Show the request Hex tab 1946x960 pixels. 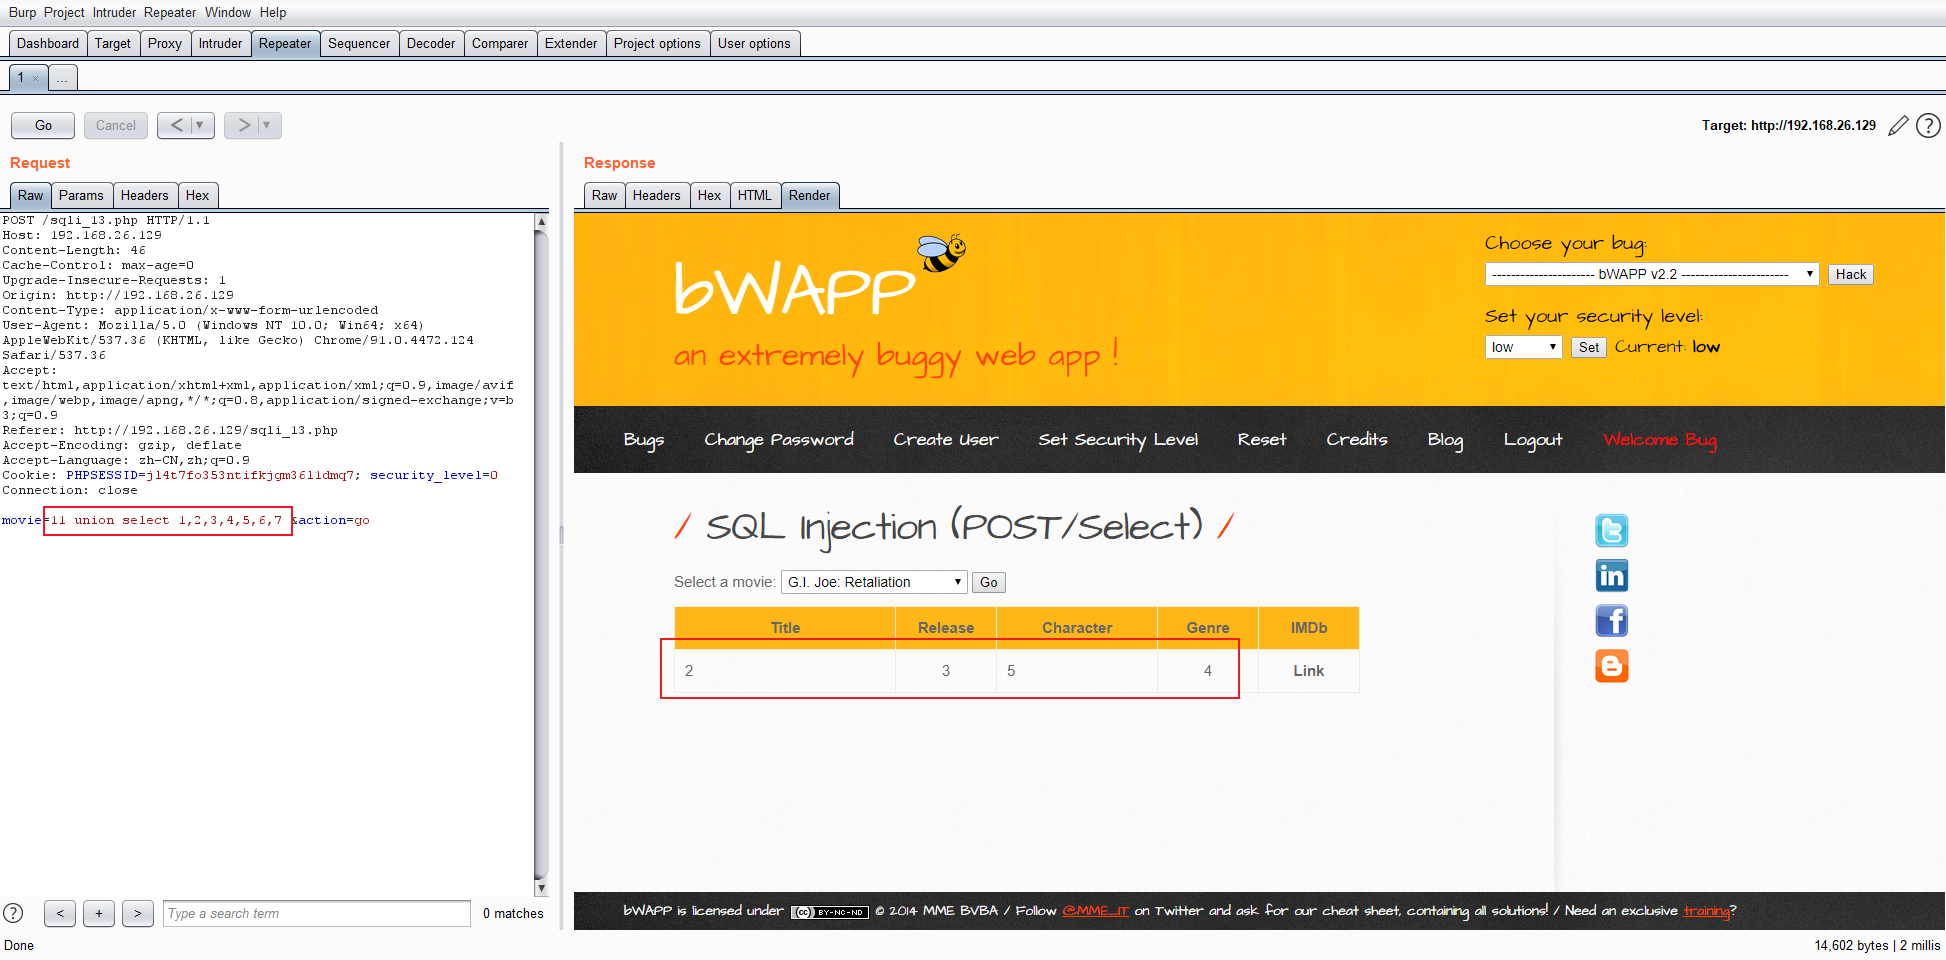click(x=198, y=195)
